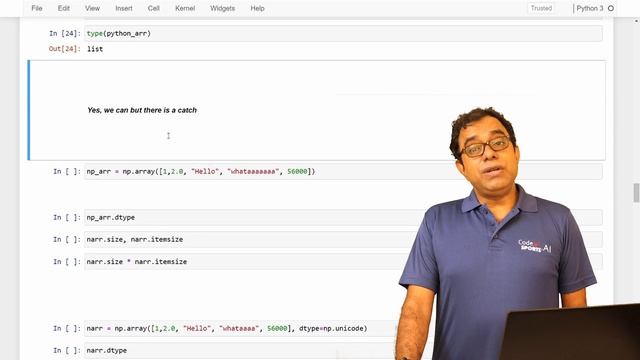Open the File menu
This screenshot has width=640, height=360.
(x=37, y=8)
